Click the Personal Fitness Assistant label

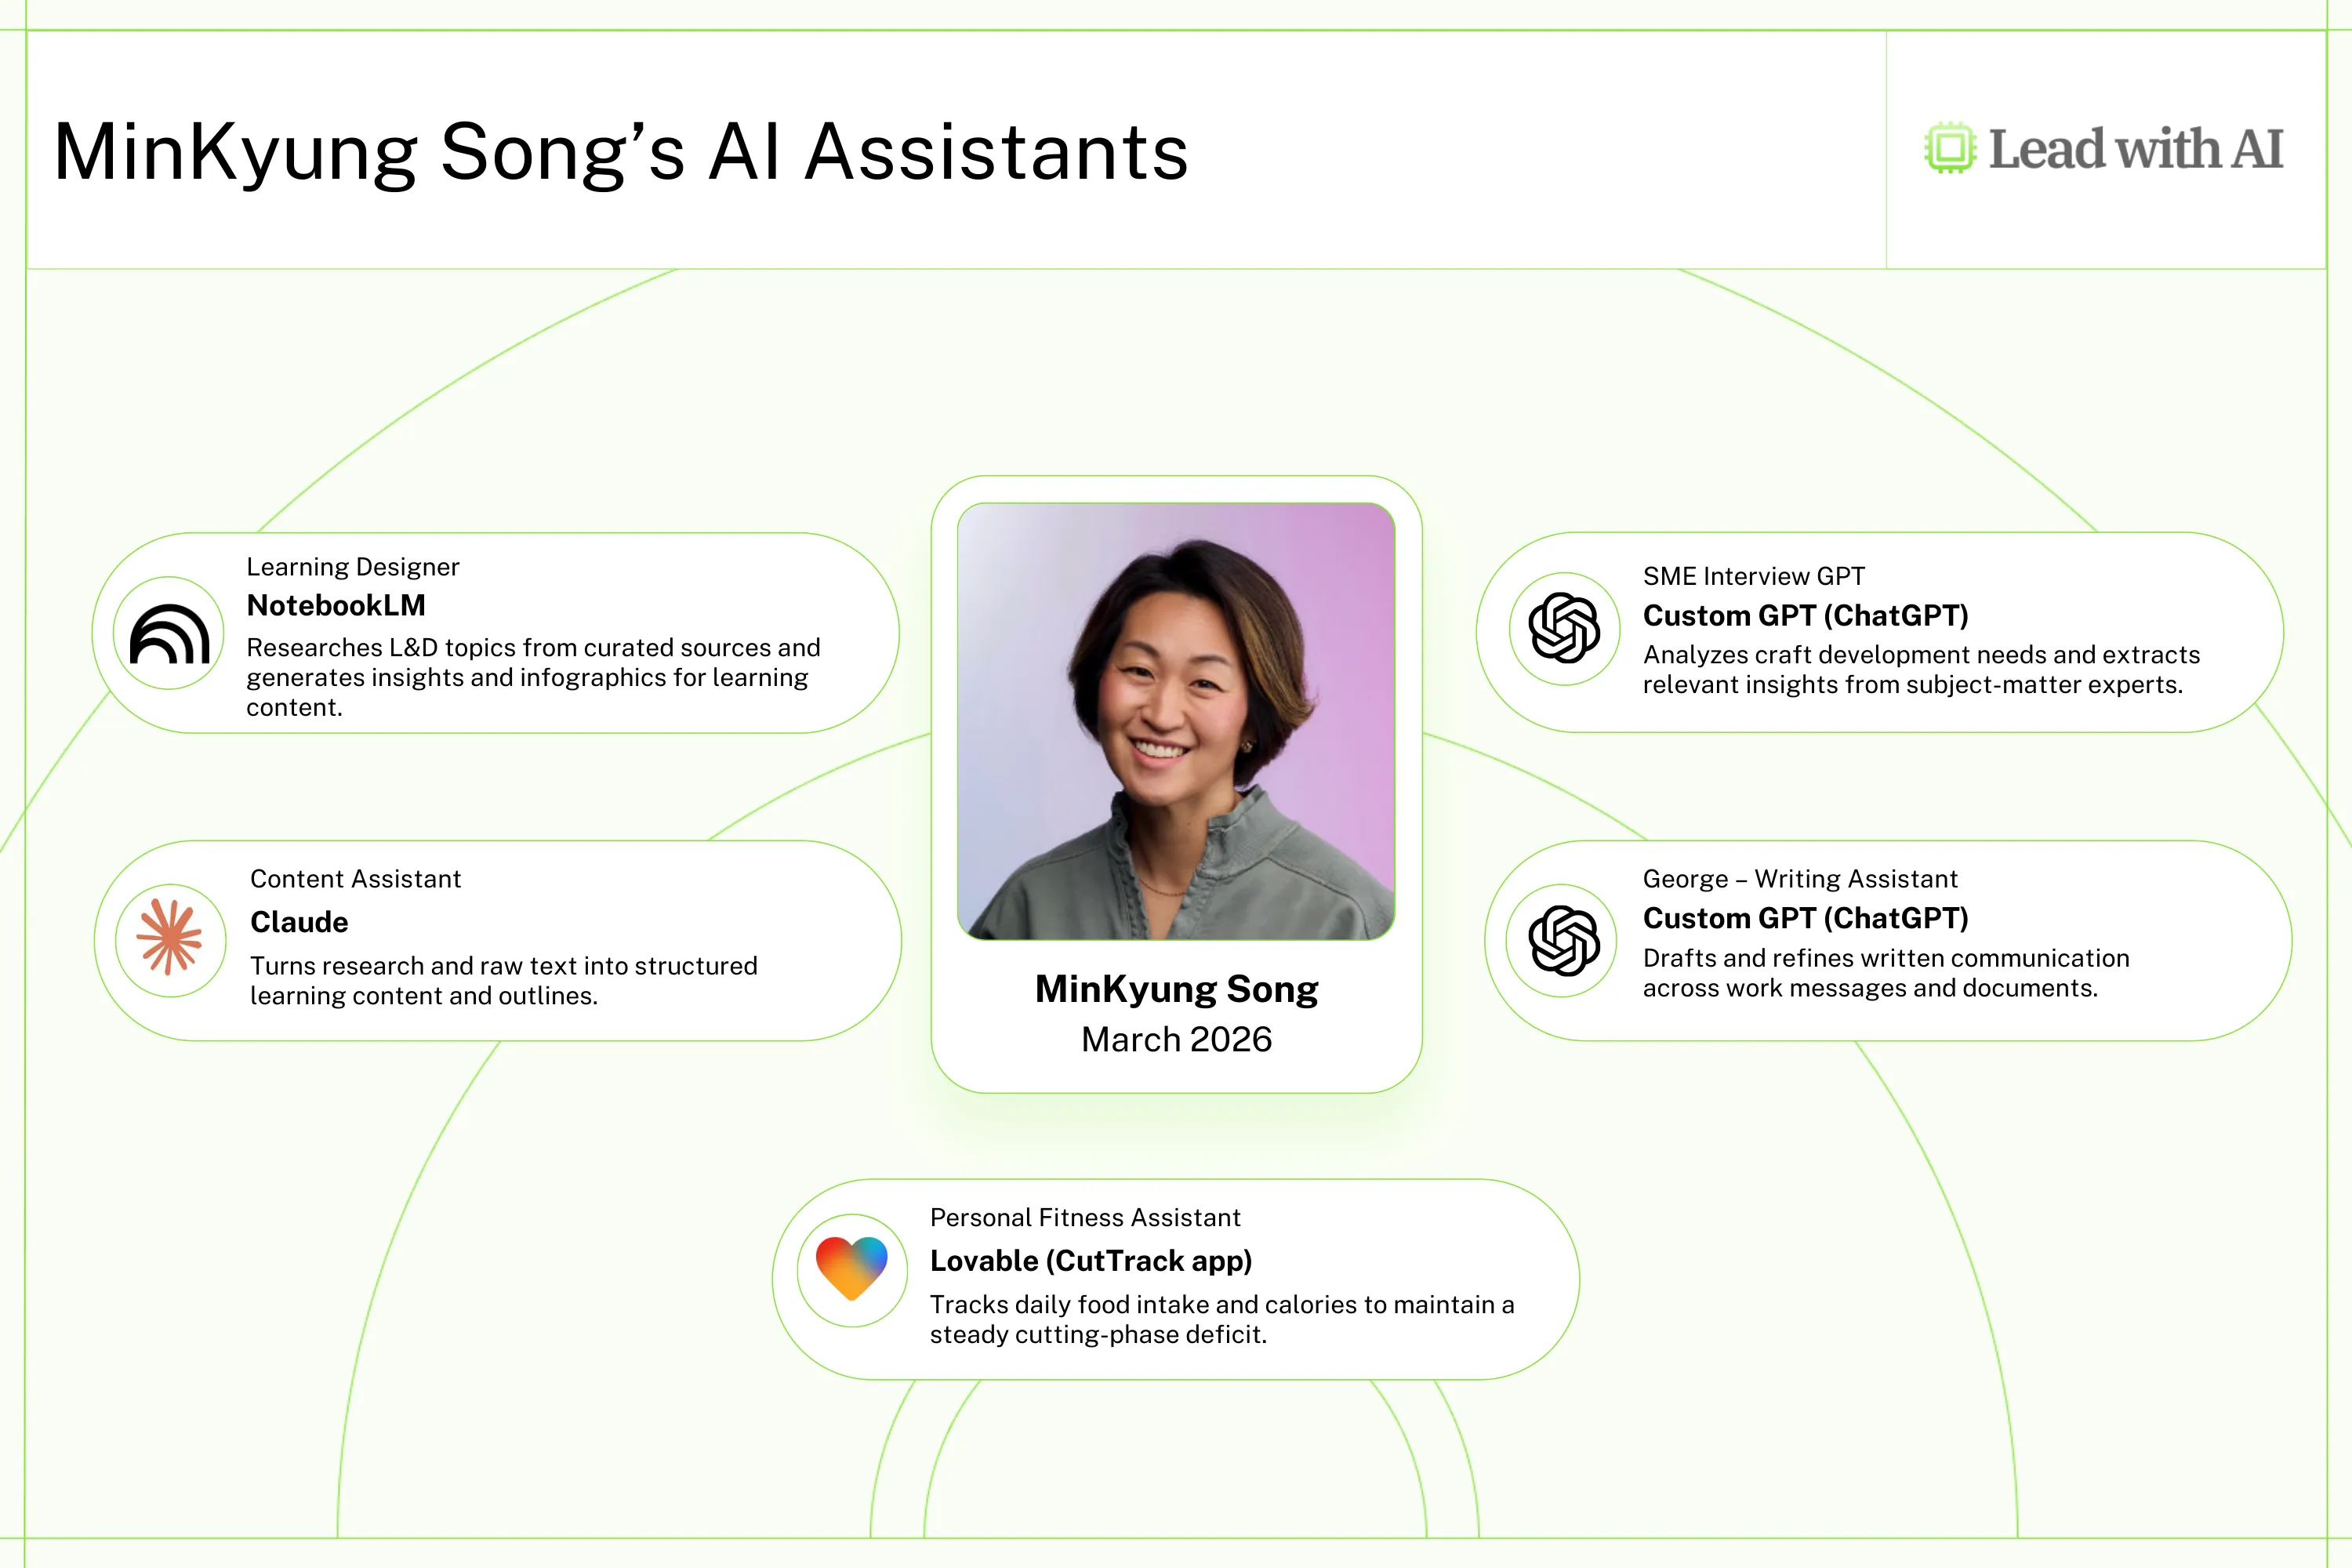[1085, 1217]
